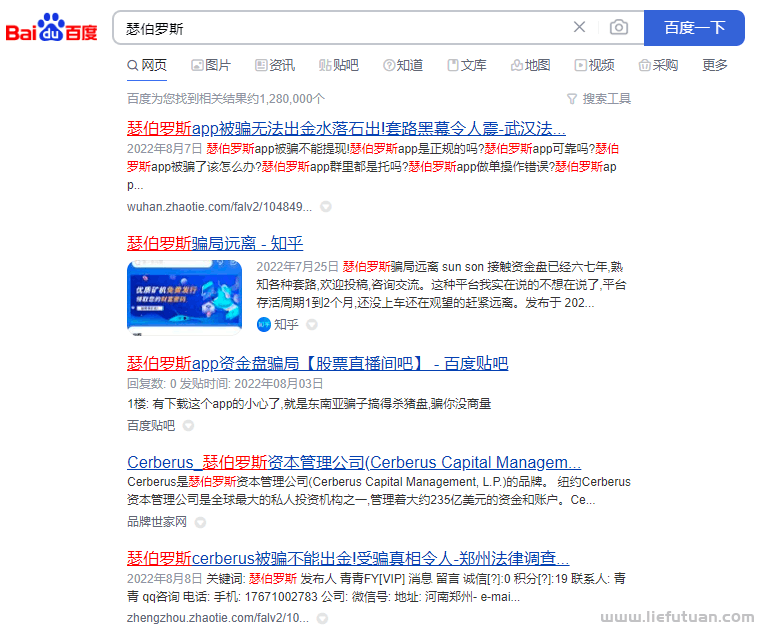This screenshot has width=769, height=637.
Task: Open result 瑟伯罗斯骗局远离 - 知乎
Action: 215,243
